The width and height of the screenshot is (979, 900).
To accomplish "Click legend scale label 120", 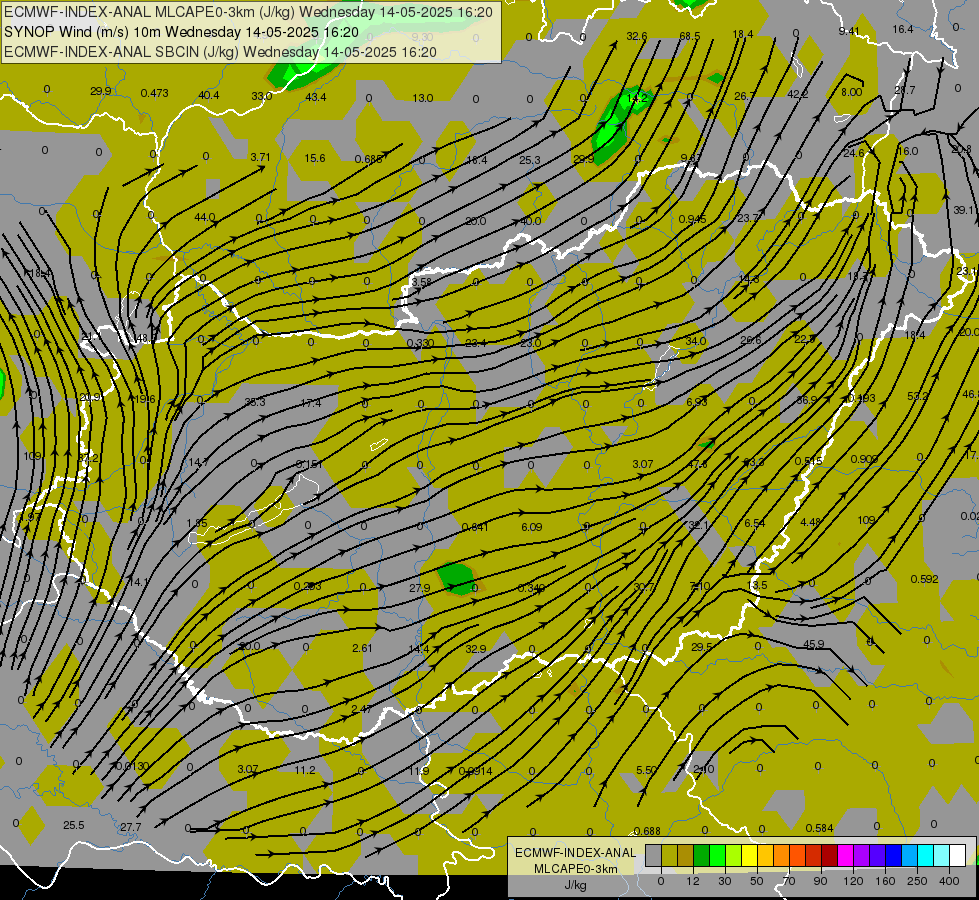I will coord(852,881).
